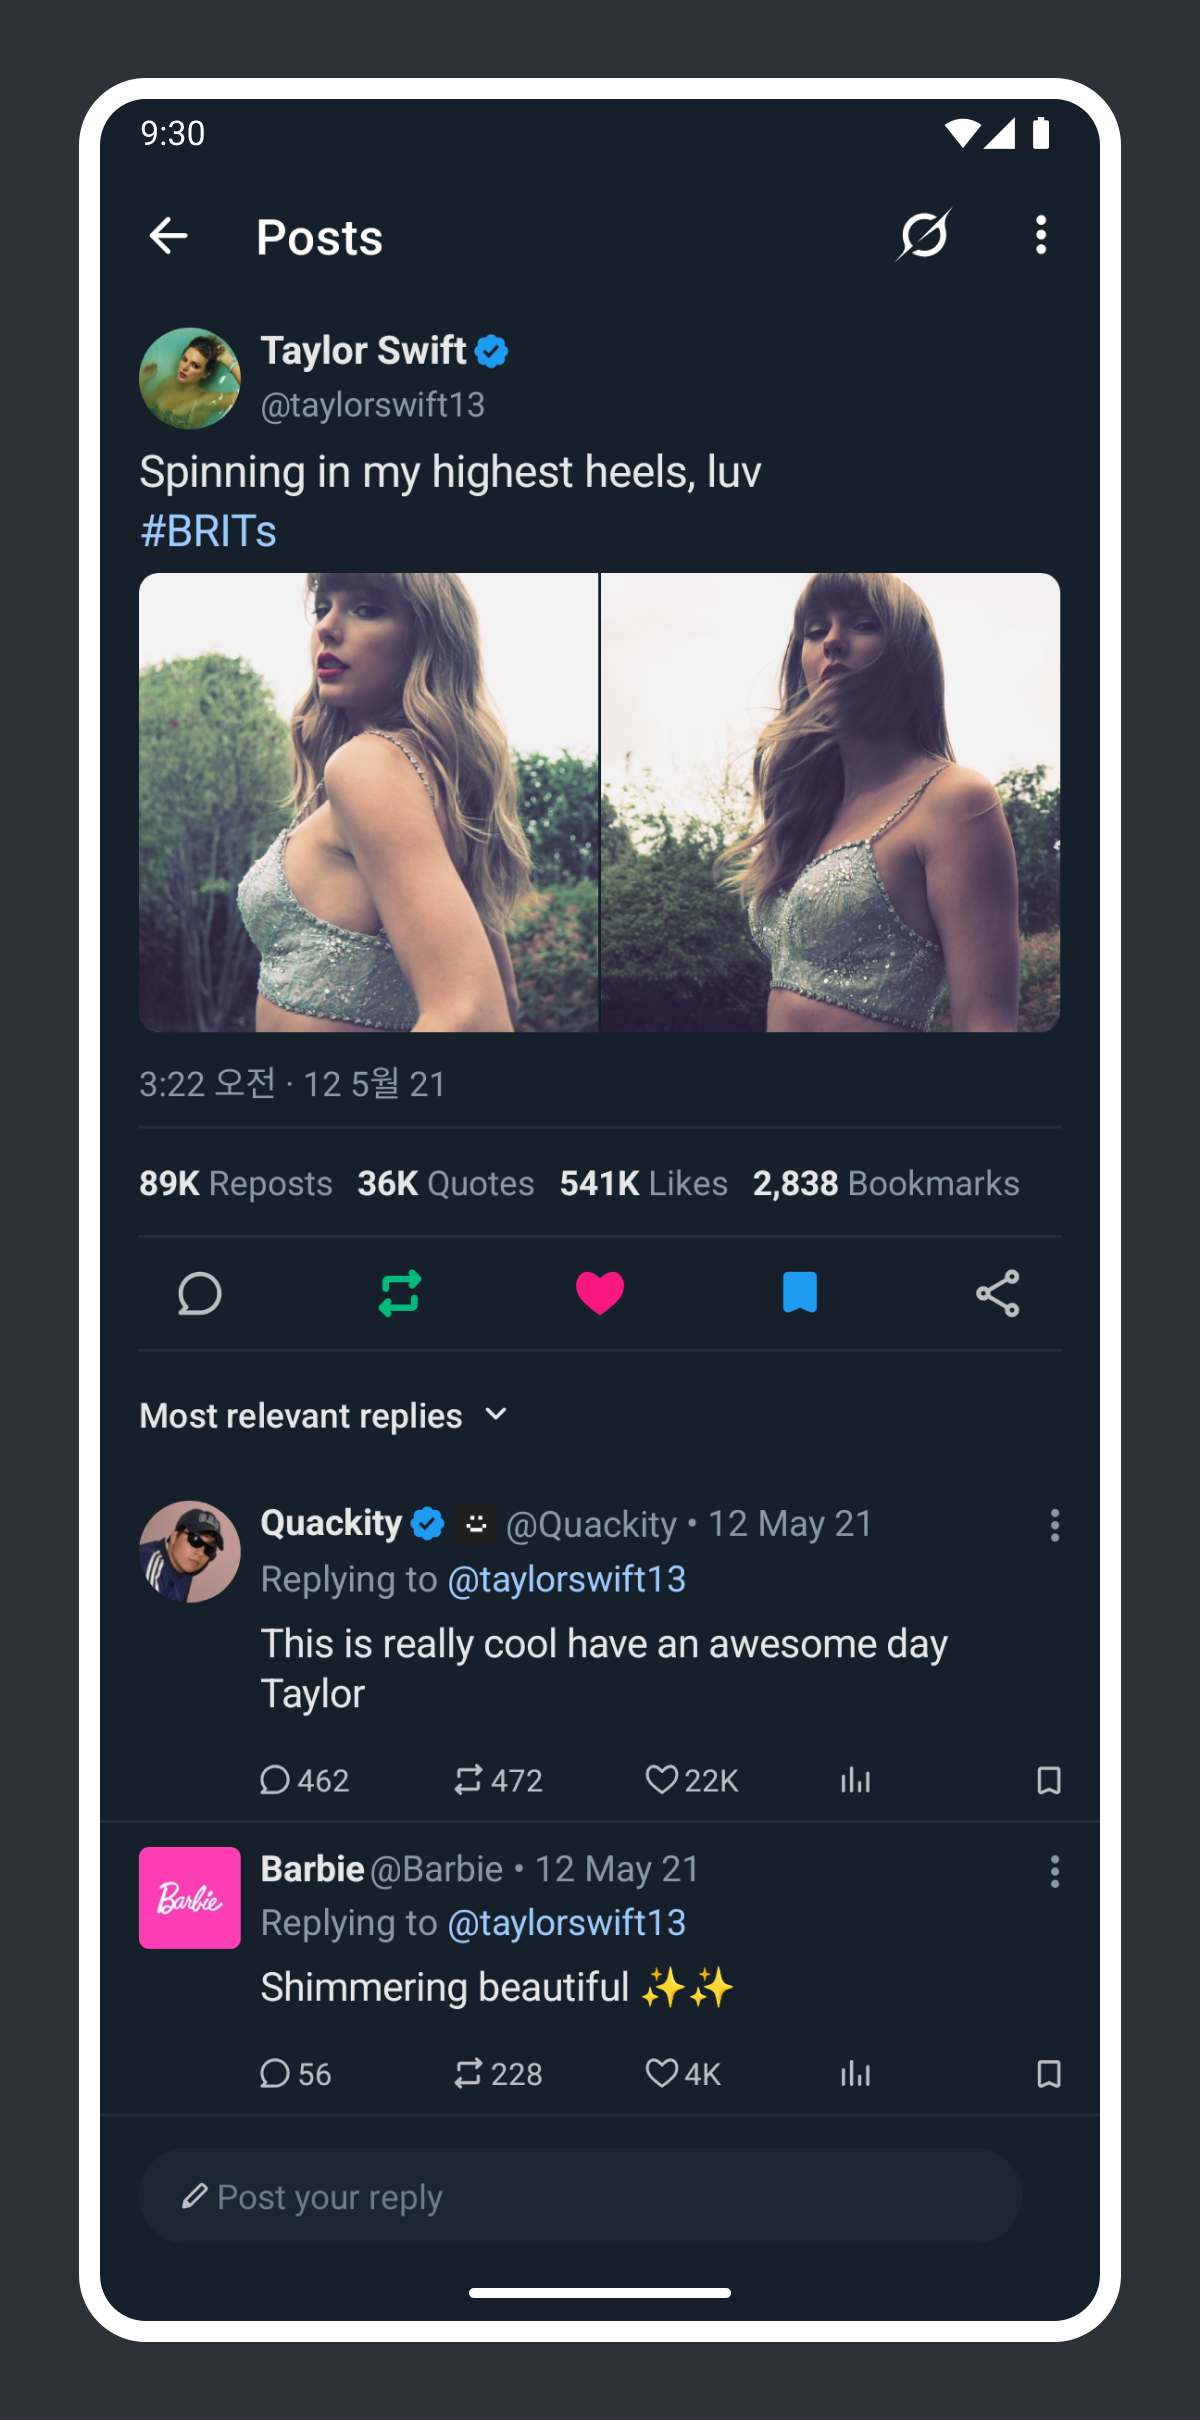Screen dimensions: 1200x2420
Task: Tap the Post your reply field
Action: pyautogui.click(x=580, y=2196)
